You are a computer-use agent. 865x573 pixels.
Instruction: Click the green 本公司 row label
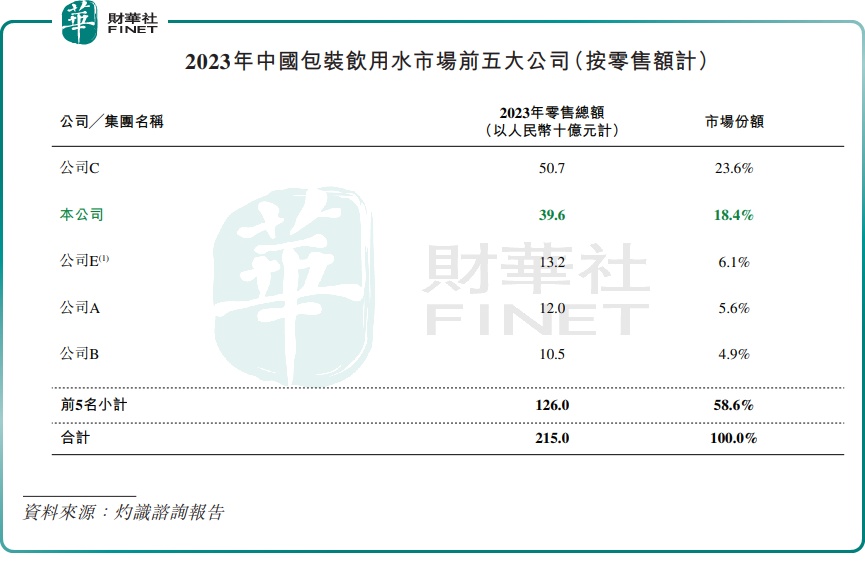click(x=81, y=215)
